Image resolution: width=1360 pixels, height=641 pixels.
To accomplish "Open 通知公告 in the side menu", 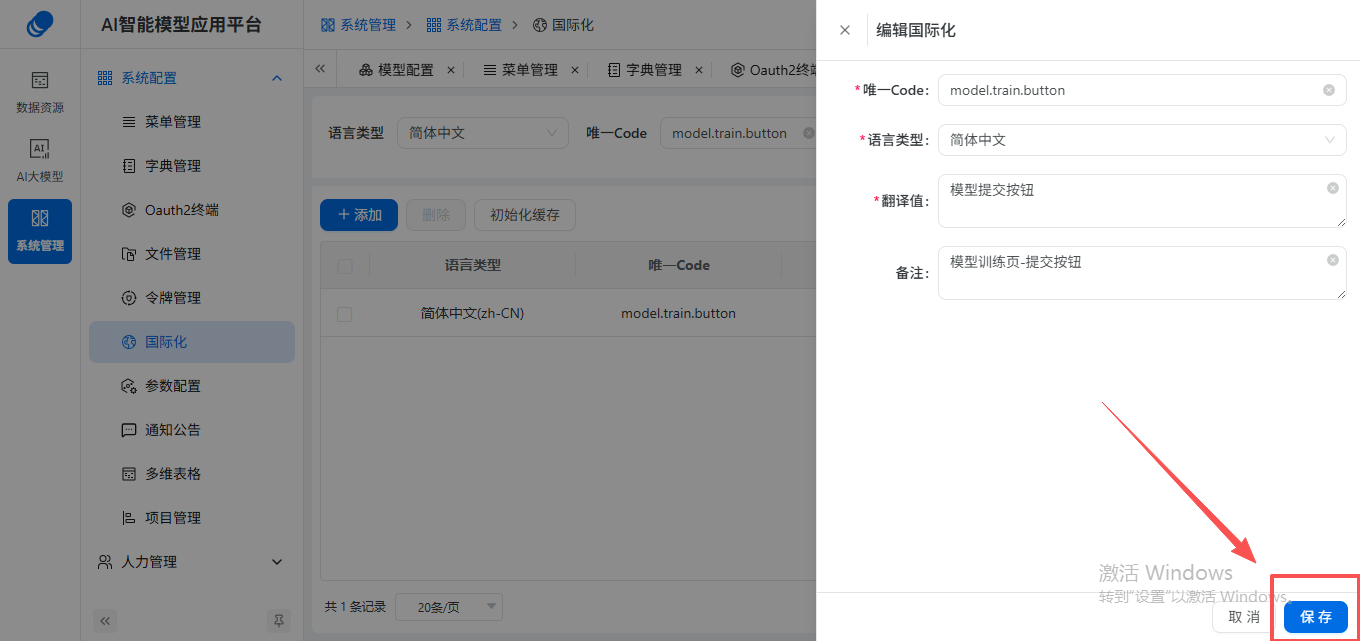I will pos(192,430).
